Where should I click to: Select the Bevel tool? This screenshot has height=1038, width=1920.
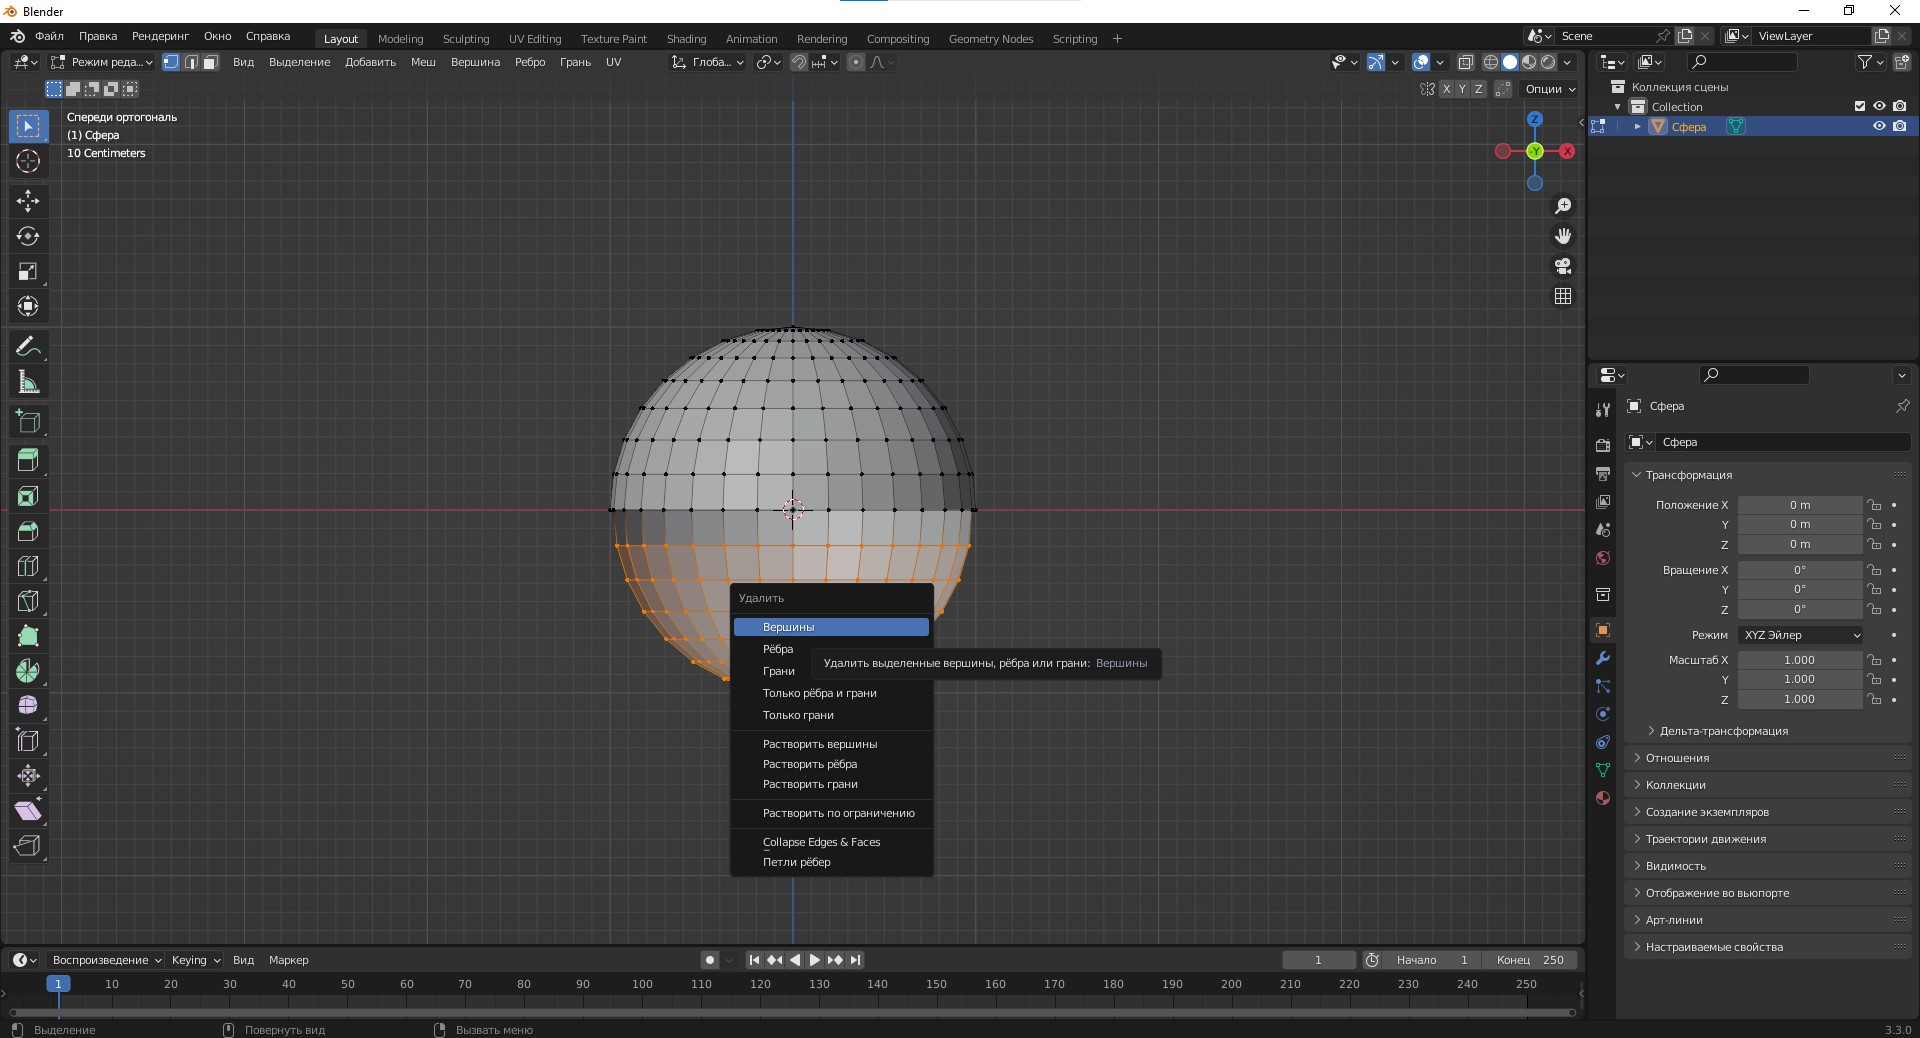point(28,531)
